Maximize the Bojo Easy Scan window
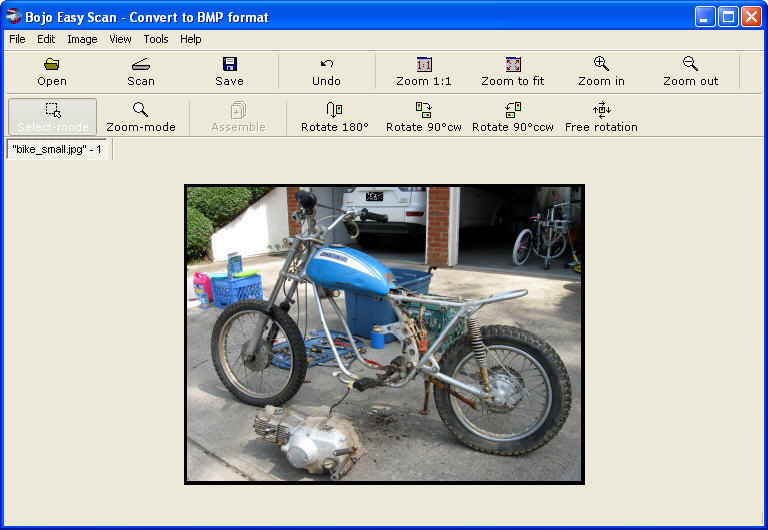768x530 pixels. tap(728, 17)
